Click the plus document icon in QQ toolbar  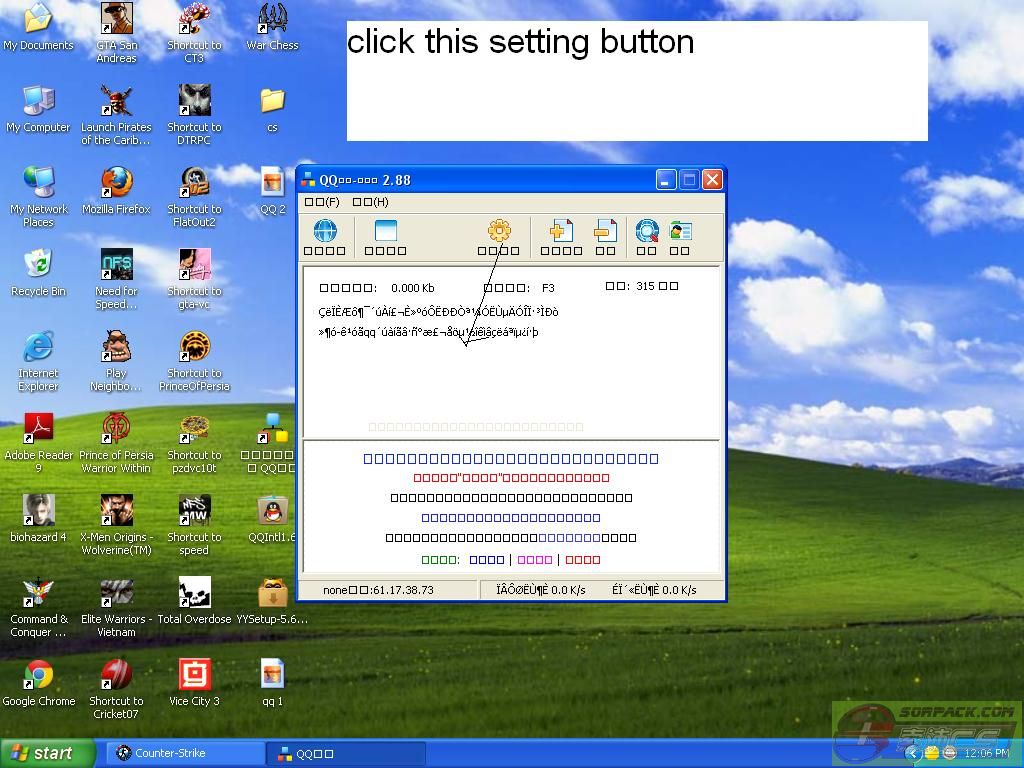[561, 231]
